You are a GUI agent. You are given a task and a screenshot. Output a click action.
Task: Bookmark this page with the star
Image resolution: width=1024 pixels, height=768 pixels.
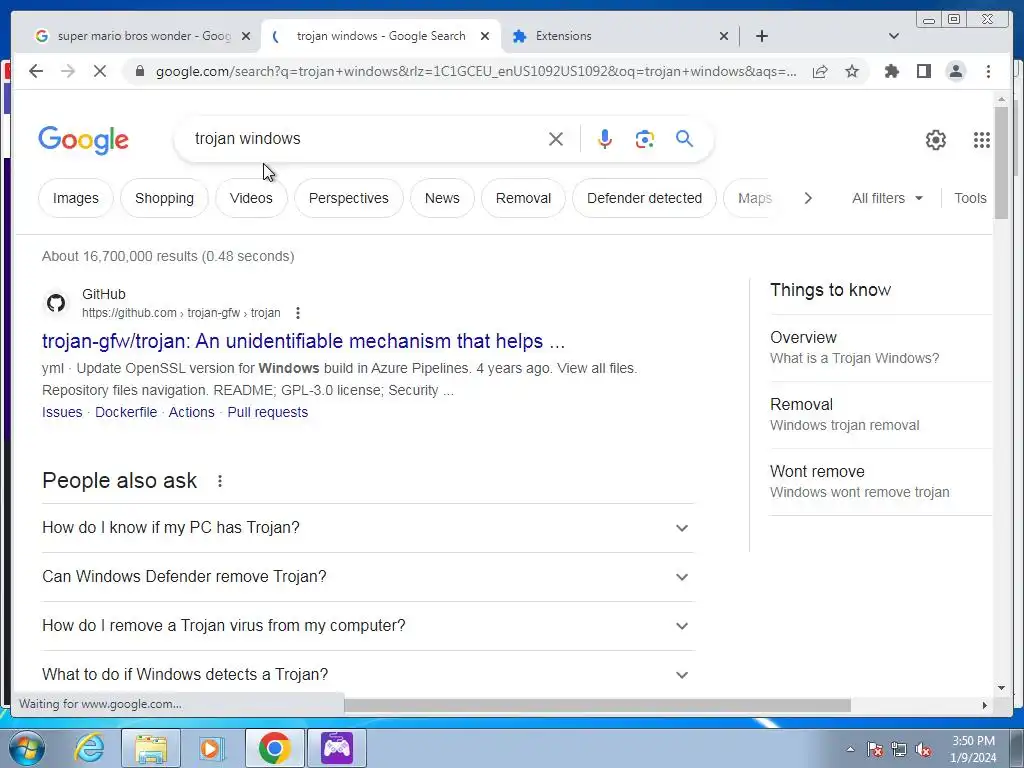pyautogui.click(x=852, y=71)
